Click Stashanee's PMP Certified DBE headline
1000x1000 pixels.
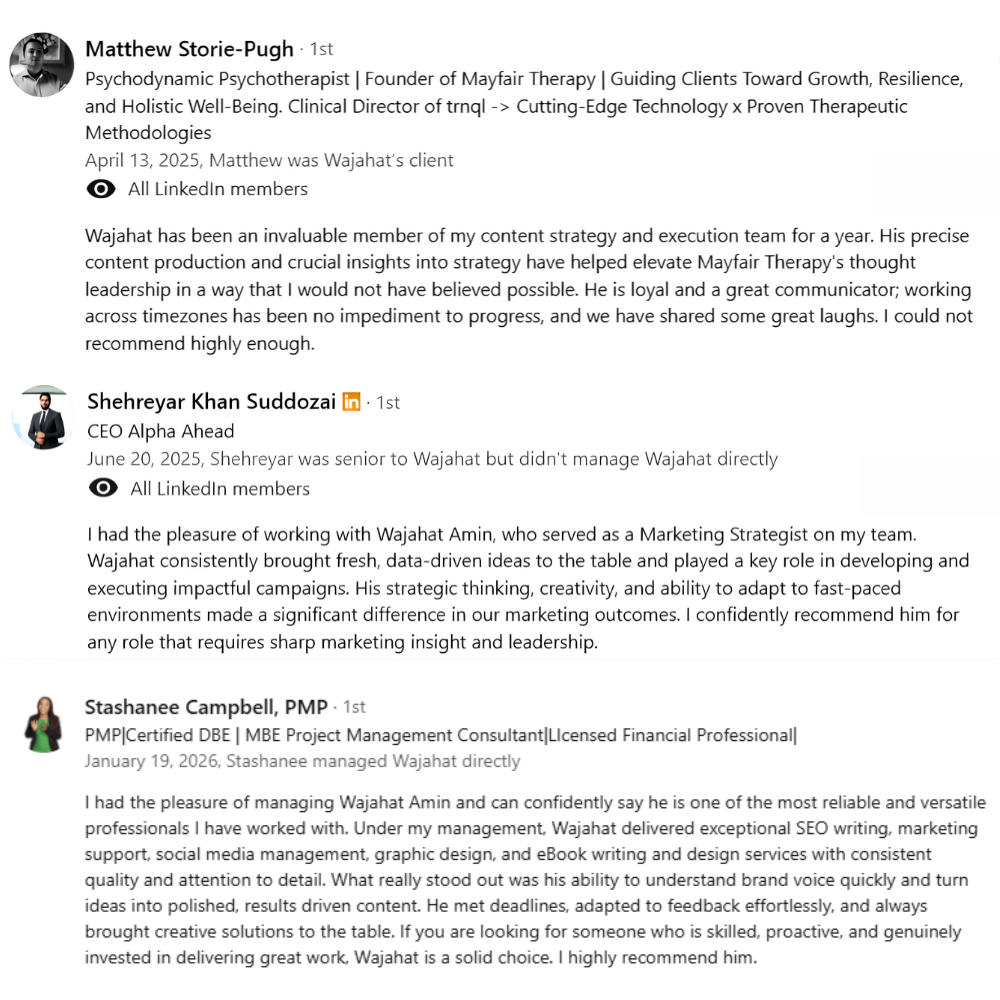click(441, 736)
